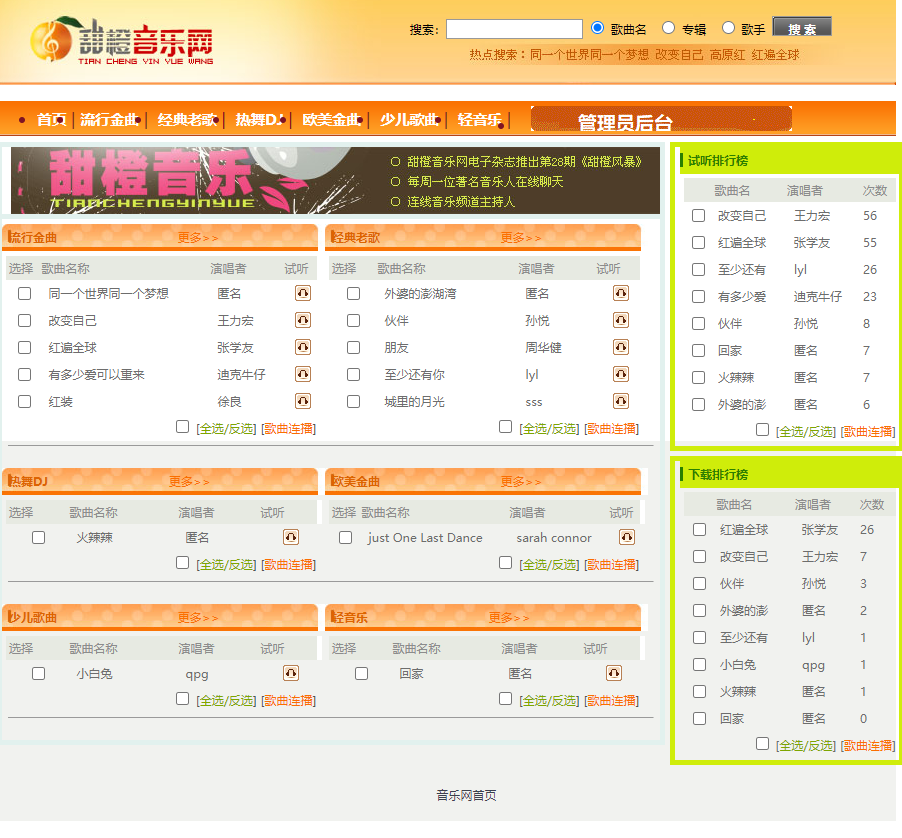Open the 欧美金曲 navigation menu item
The height and width of the screenshot is (838, 902).
tap(331, 118)
